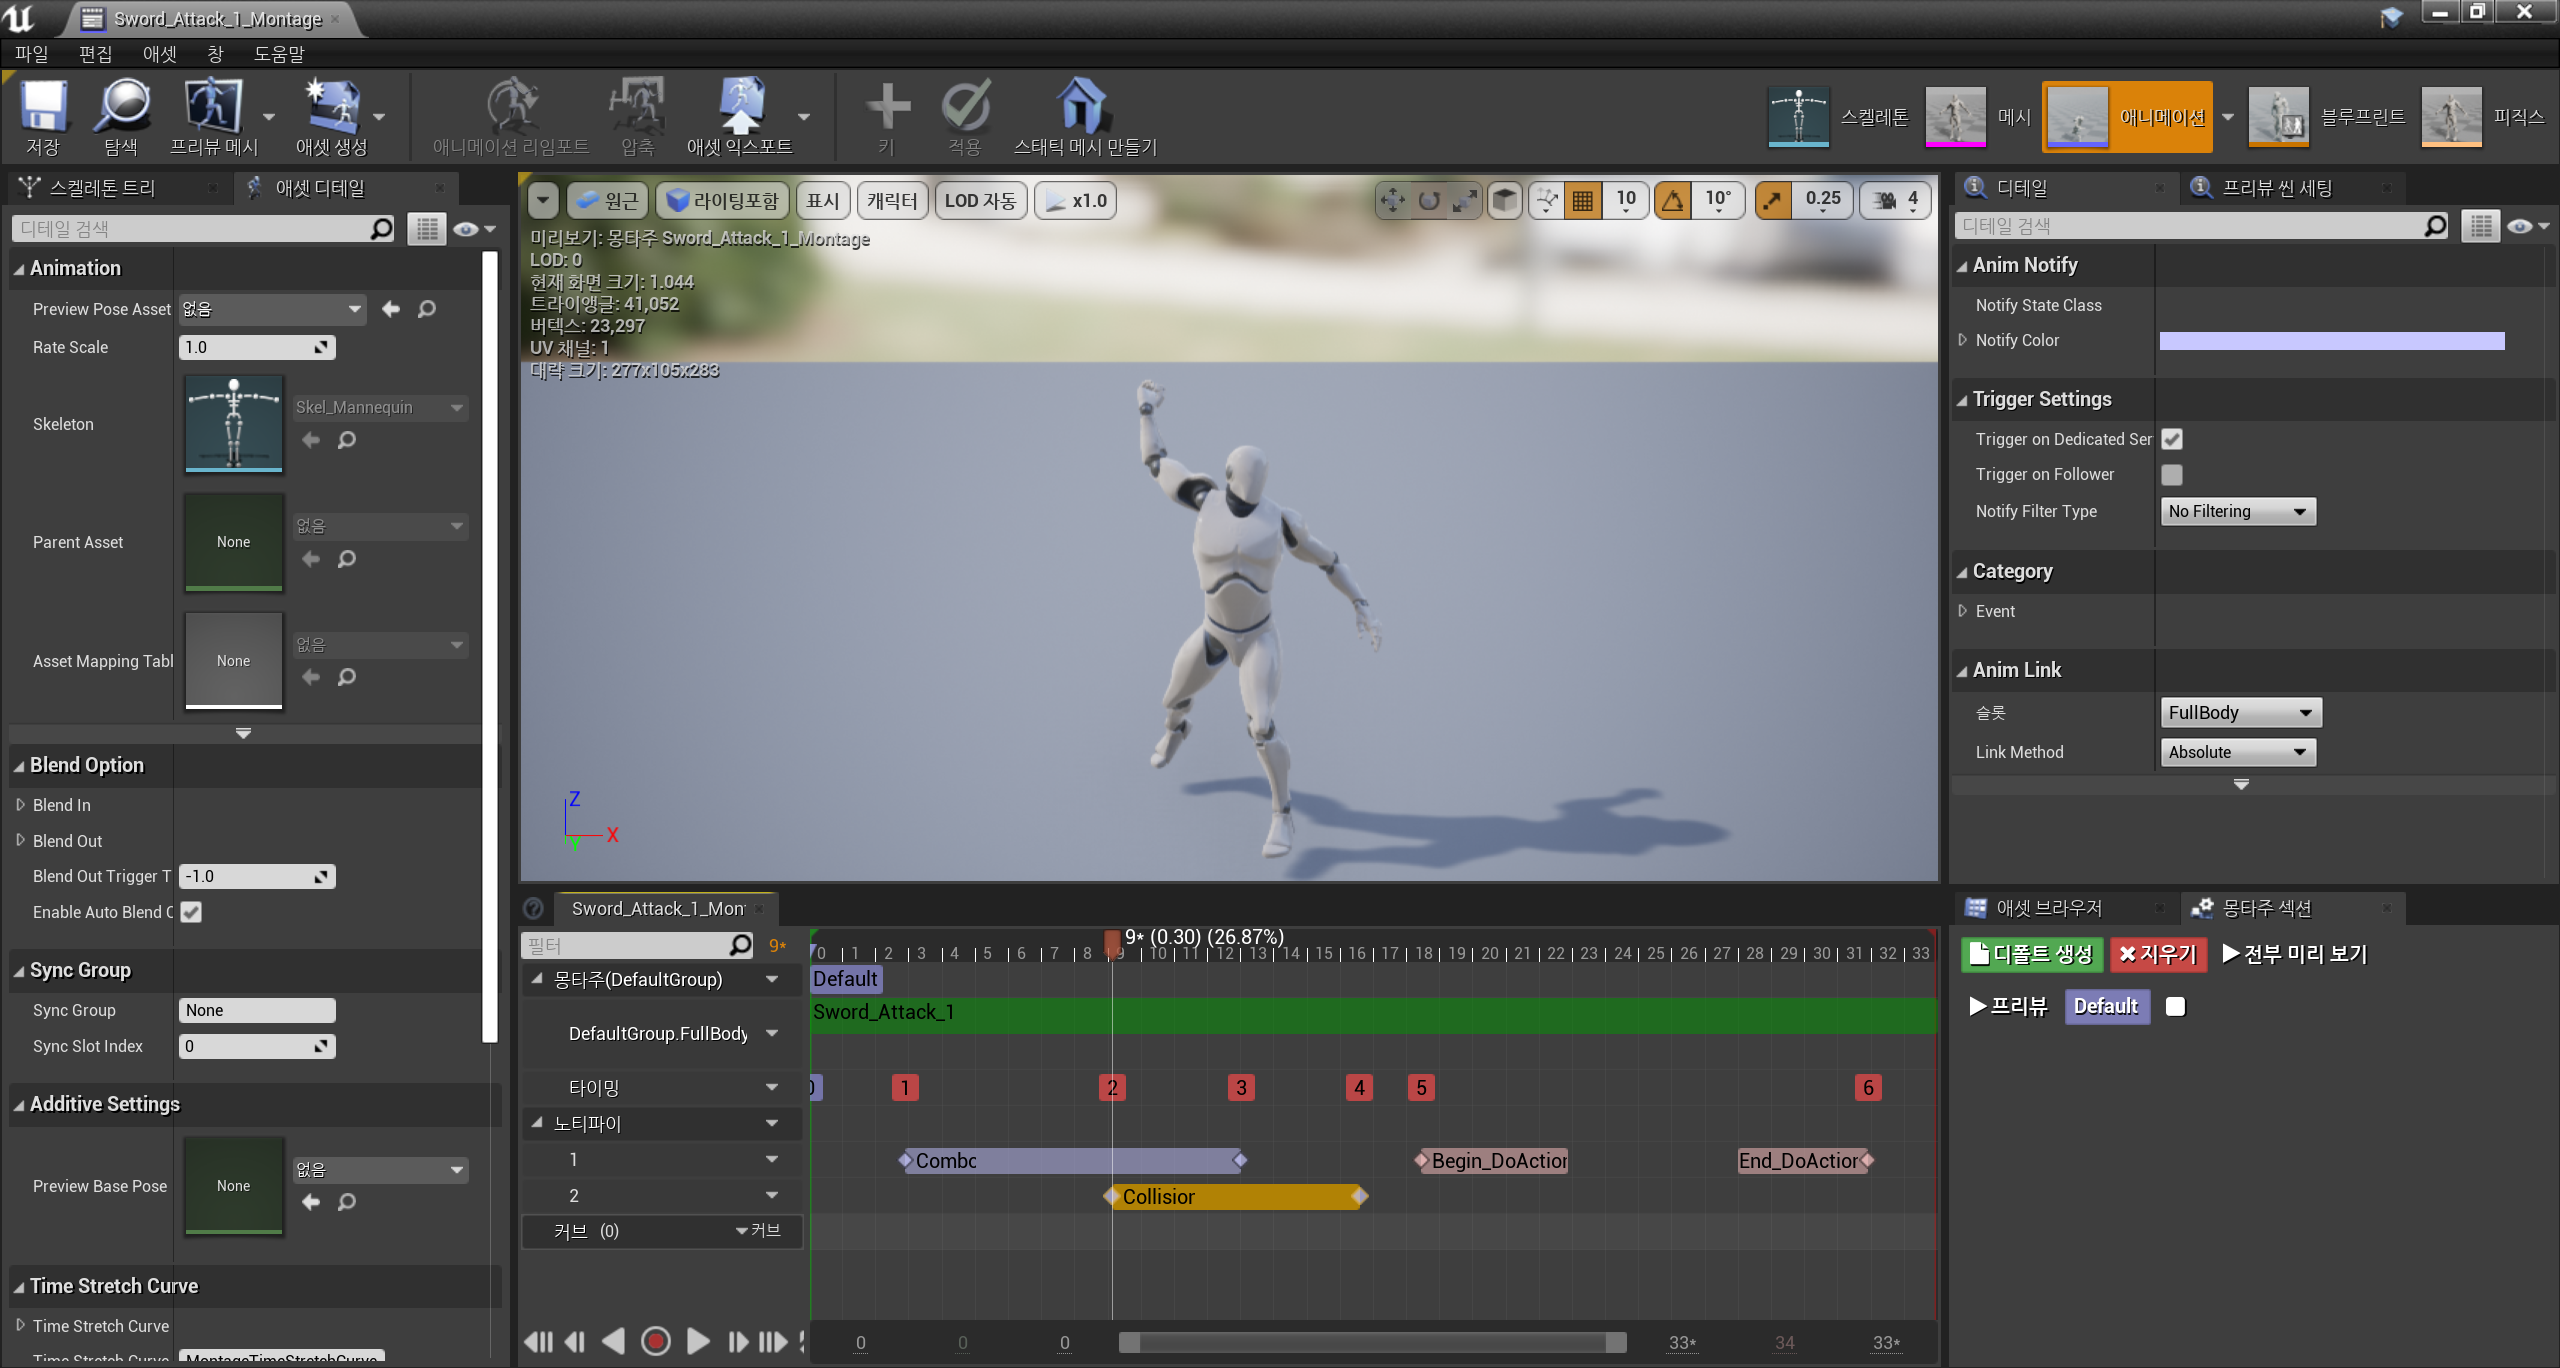Image resolution: width=2560 pixels, height=1368 pixels.
Task: Click the 지우기 (Clear) button
Action: [2158, 954]
